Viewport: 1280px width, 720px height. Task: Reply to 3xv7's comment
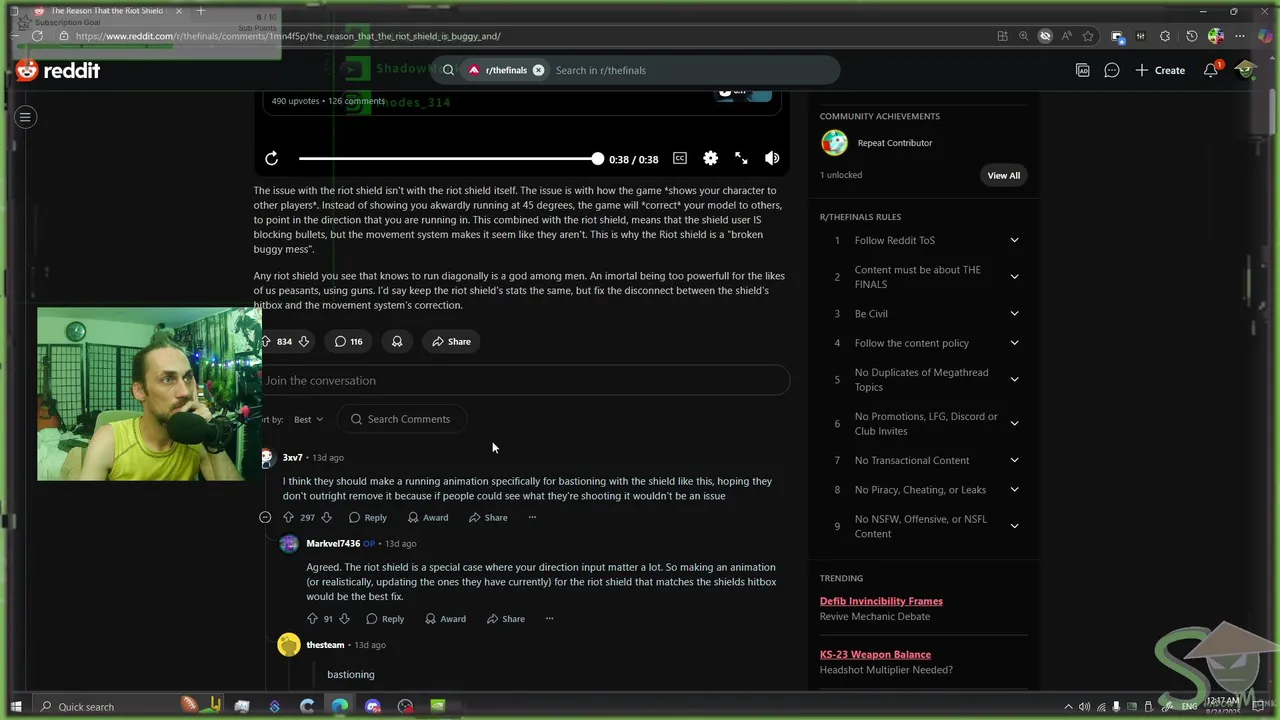[x=368, y=518]
